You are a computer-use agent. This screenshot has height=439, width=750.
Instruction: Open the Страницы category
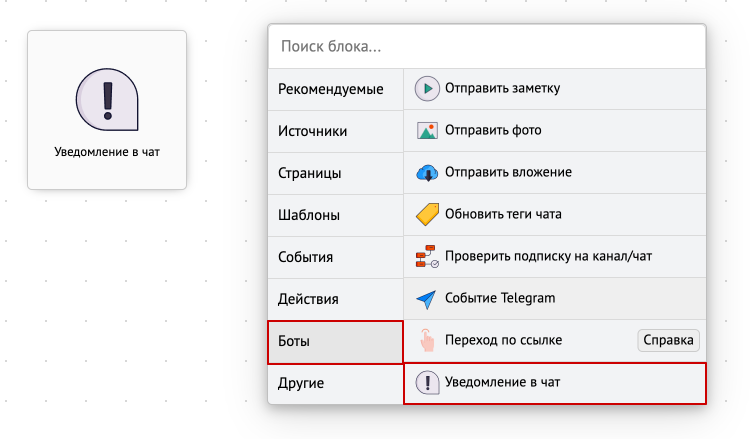[335, 174]
